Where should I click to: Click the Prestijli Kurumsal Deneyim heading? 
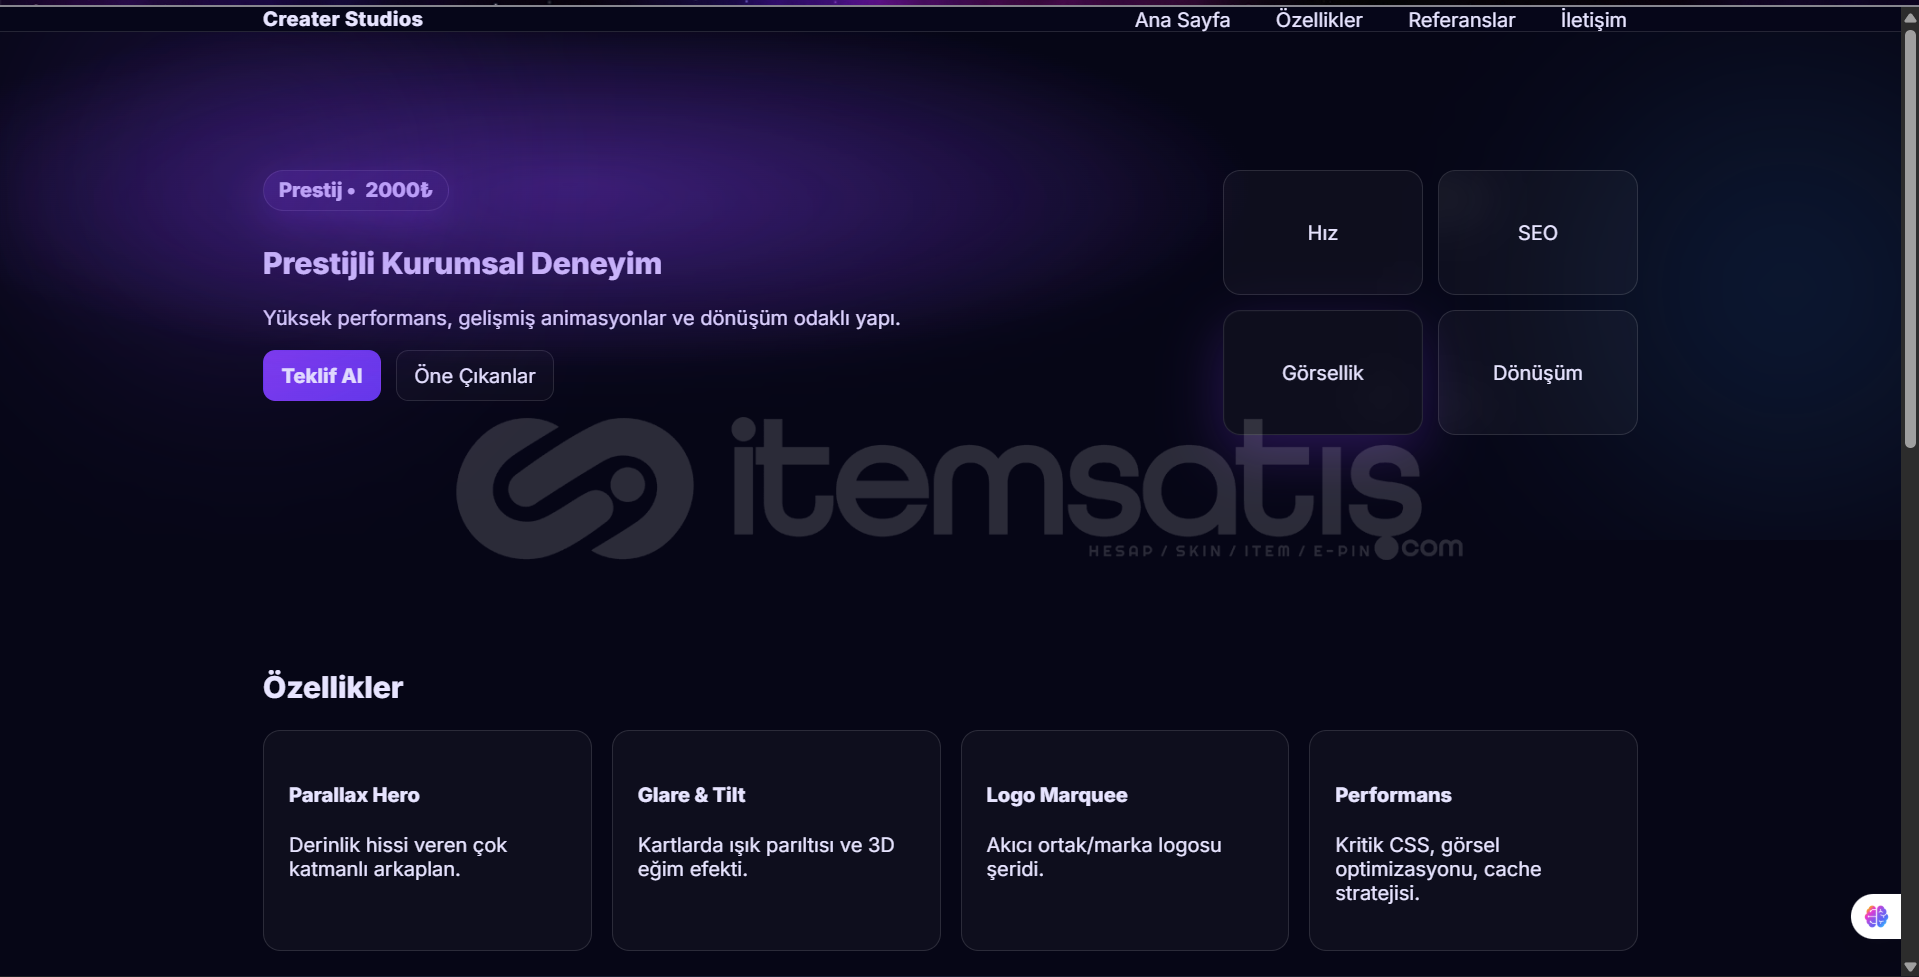pyautogui.click(x=462, y=263)
